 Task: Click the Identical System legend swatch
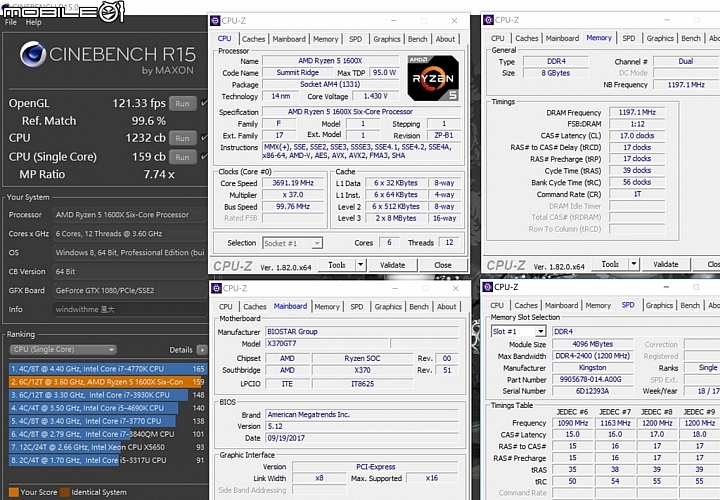point(65,492)
